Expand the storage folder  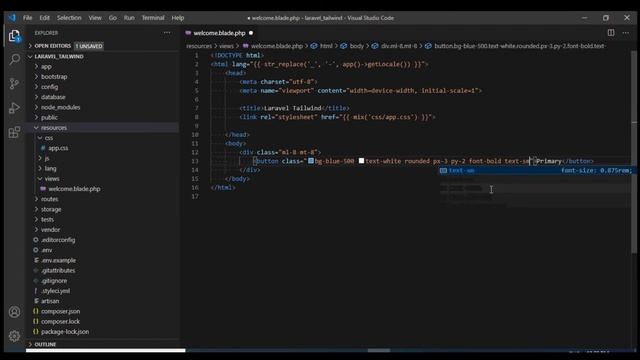coord(51,209)
